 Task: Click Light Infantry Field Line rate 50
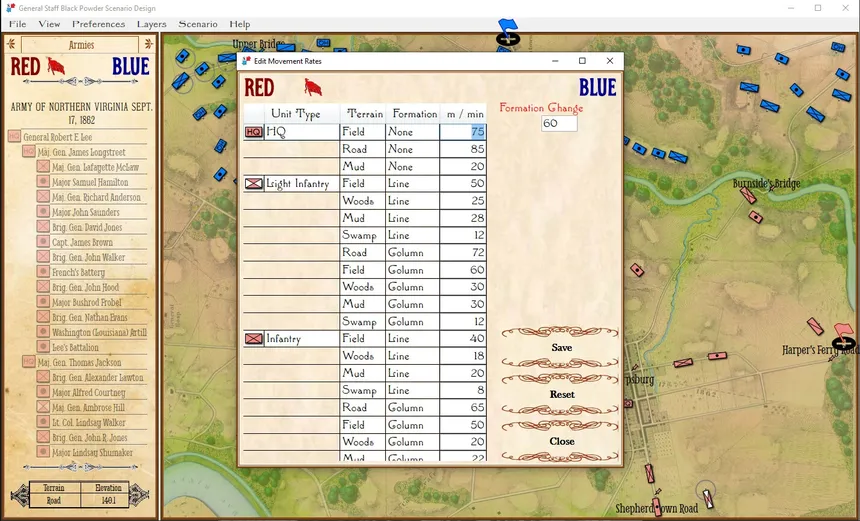(x=462, y=183)
